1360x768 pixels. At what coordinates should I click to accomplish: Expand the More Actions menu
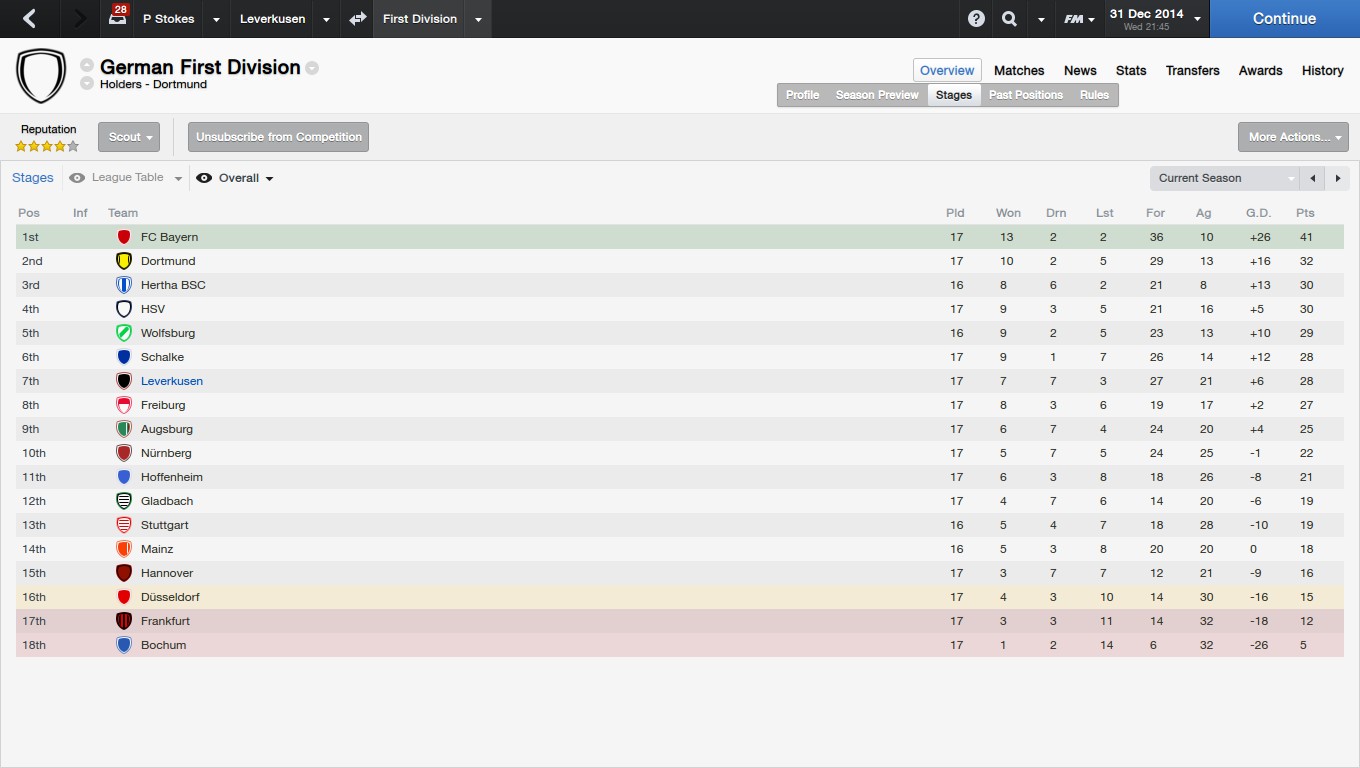1293,137
